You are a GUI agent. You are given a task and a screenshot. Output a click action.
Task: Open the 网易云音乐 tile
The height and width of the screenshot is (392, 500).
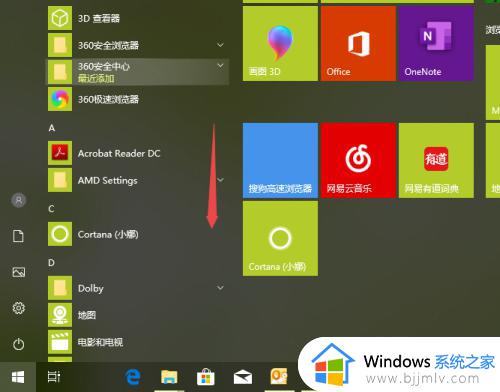(x=358, y=160)
